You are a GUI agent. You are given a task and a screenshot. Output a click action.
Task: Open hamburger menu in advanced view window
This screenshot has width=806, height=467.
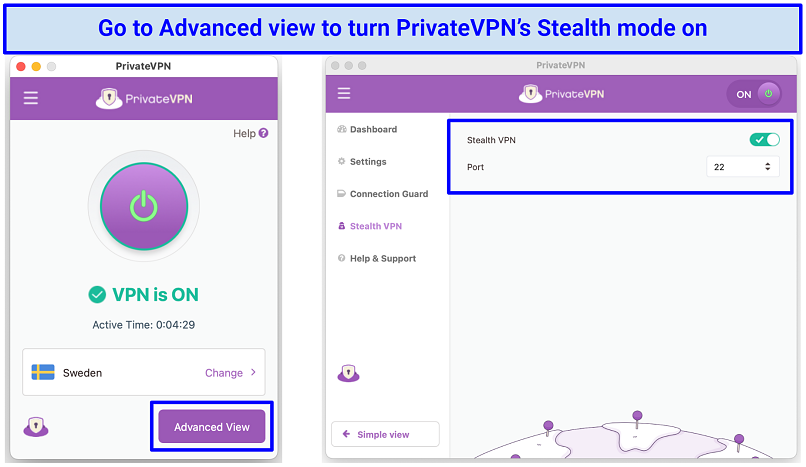(344, 93)
